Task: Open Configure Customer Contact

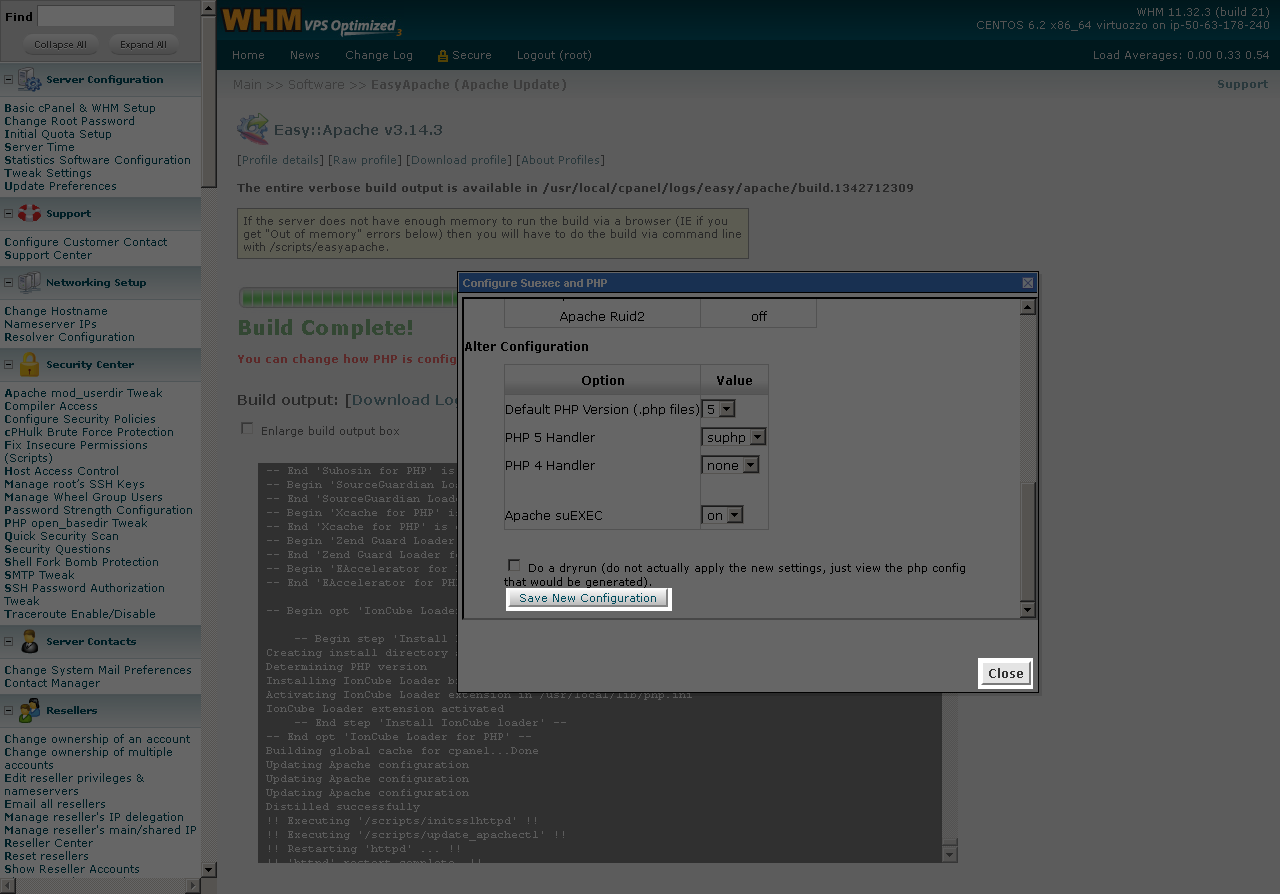Action: coord(86,242)
